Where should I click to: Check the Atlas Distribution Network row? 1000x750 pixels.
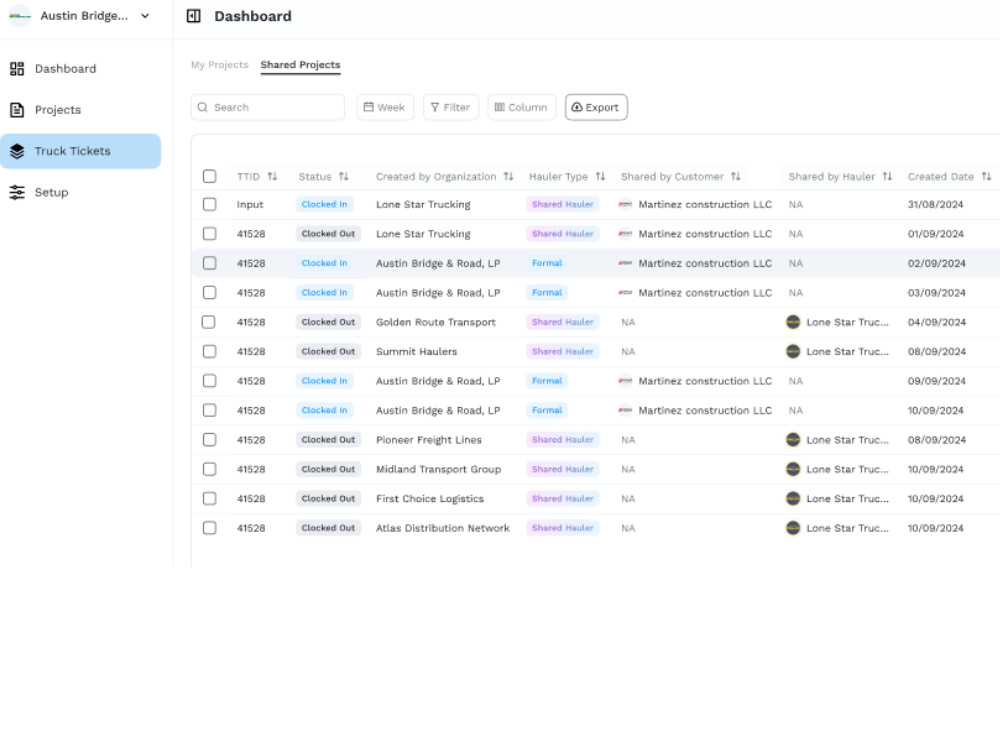coord(209,528)
